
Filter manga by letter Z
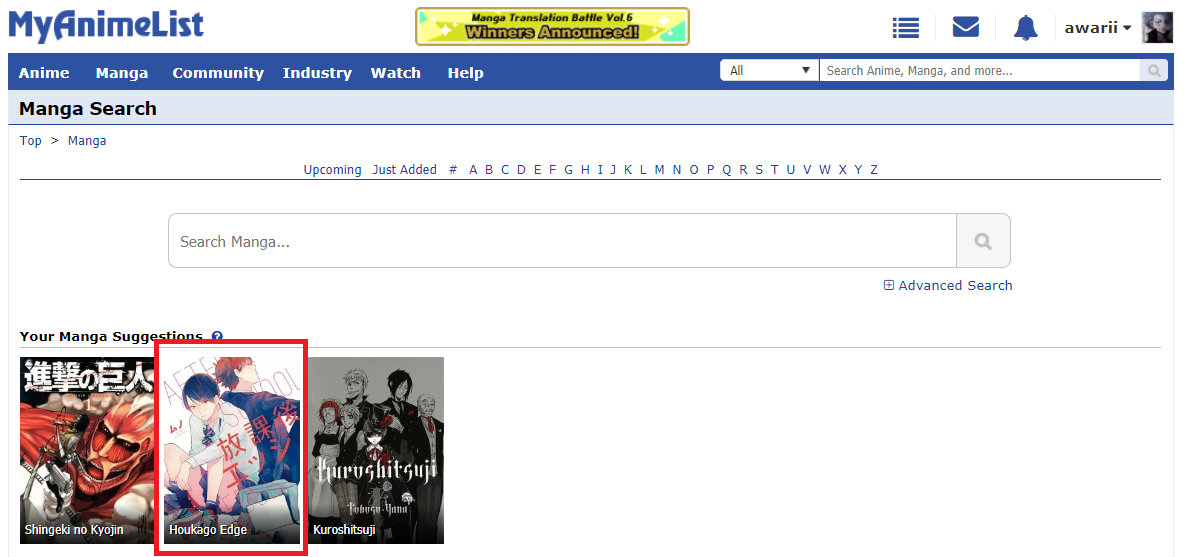coord(874,170)
